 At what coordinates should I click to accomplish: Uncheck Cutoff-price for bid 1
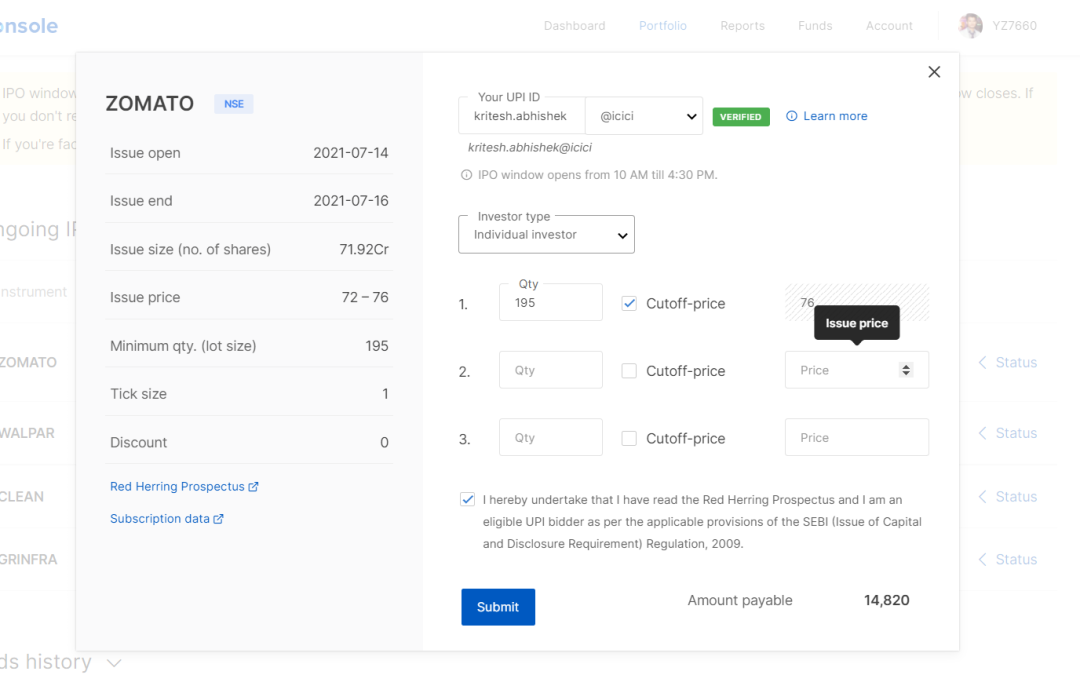[x=629, y=303]
